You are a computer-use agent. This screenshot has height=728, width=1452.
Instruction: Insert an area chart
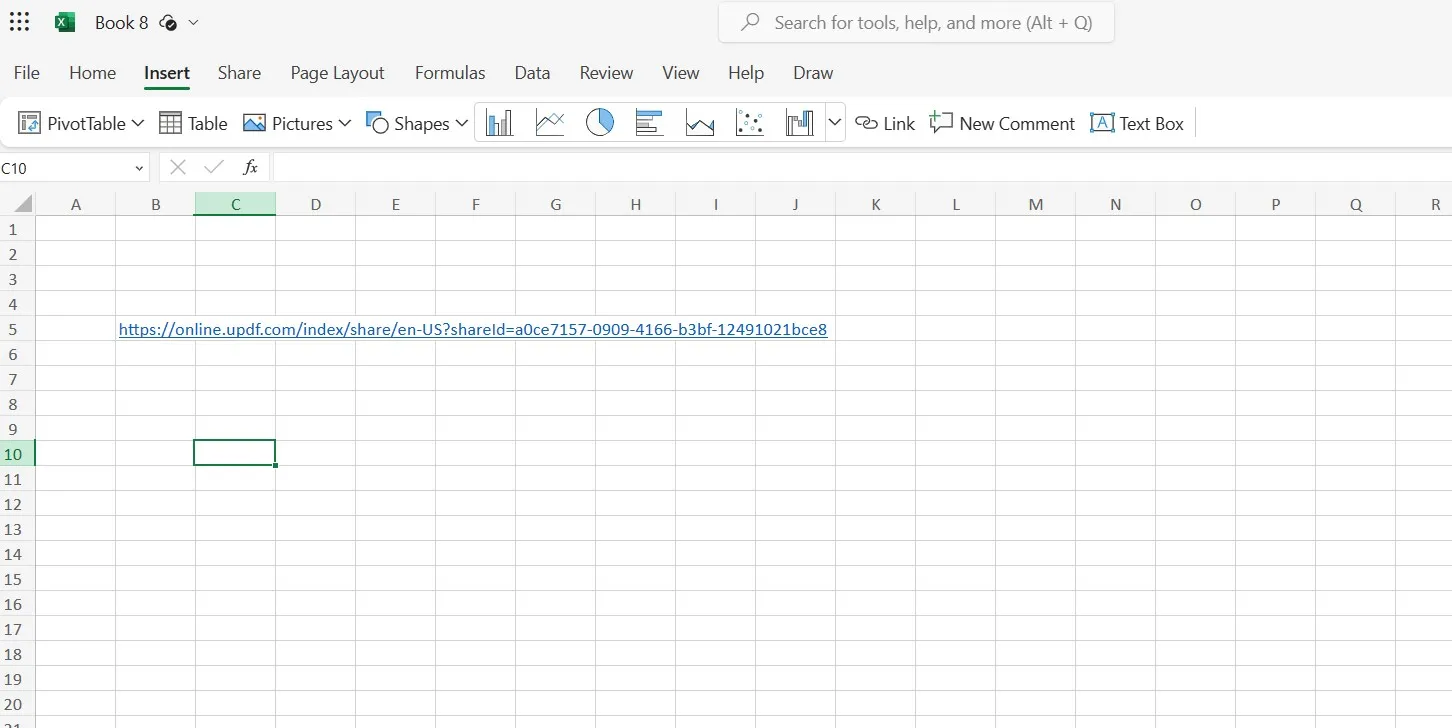pos(699,123)
